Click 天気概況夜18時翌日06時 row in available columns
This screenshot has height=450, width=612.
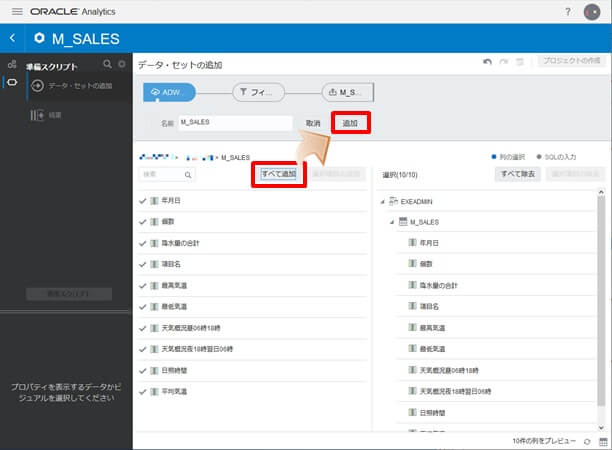click(x=253, y=349)
